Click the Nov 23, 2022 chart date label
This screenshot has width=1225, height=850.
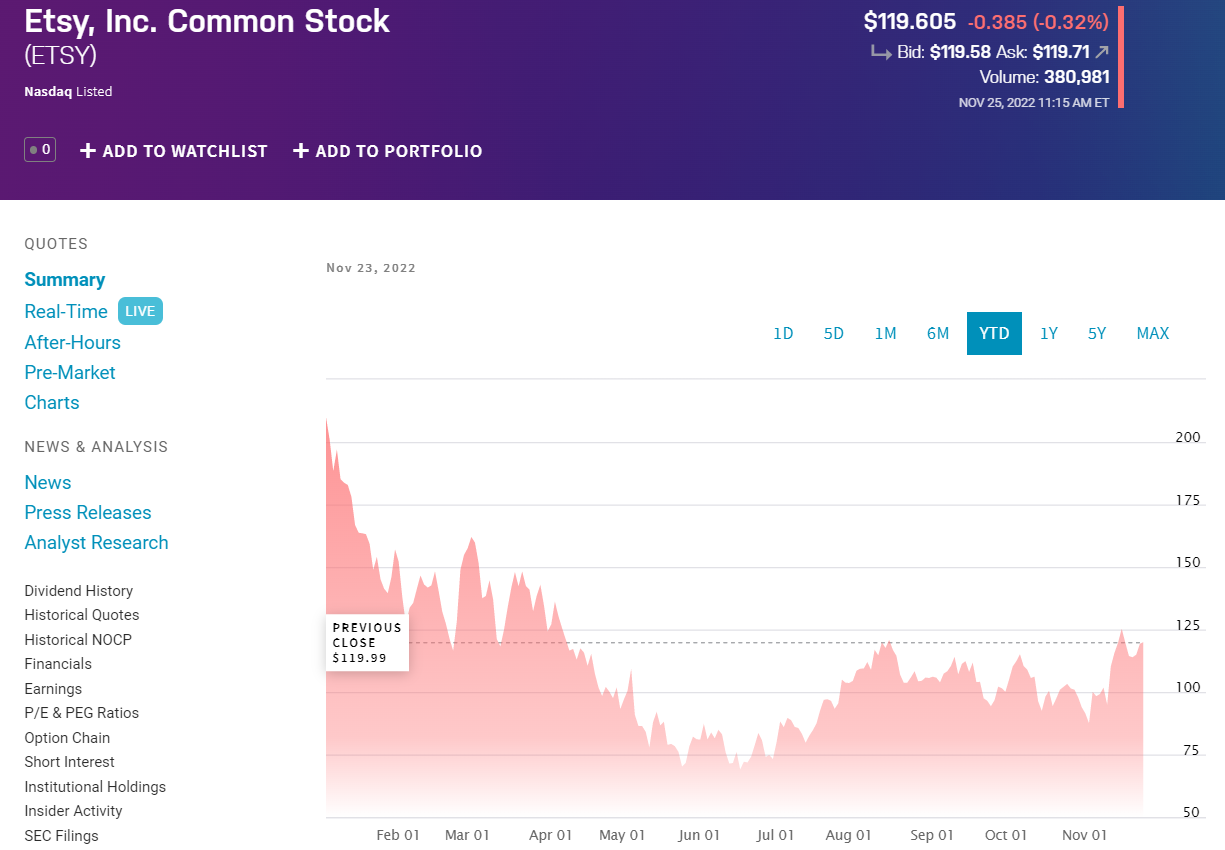click(x=371, y=268)
